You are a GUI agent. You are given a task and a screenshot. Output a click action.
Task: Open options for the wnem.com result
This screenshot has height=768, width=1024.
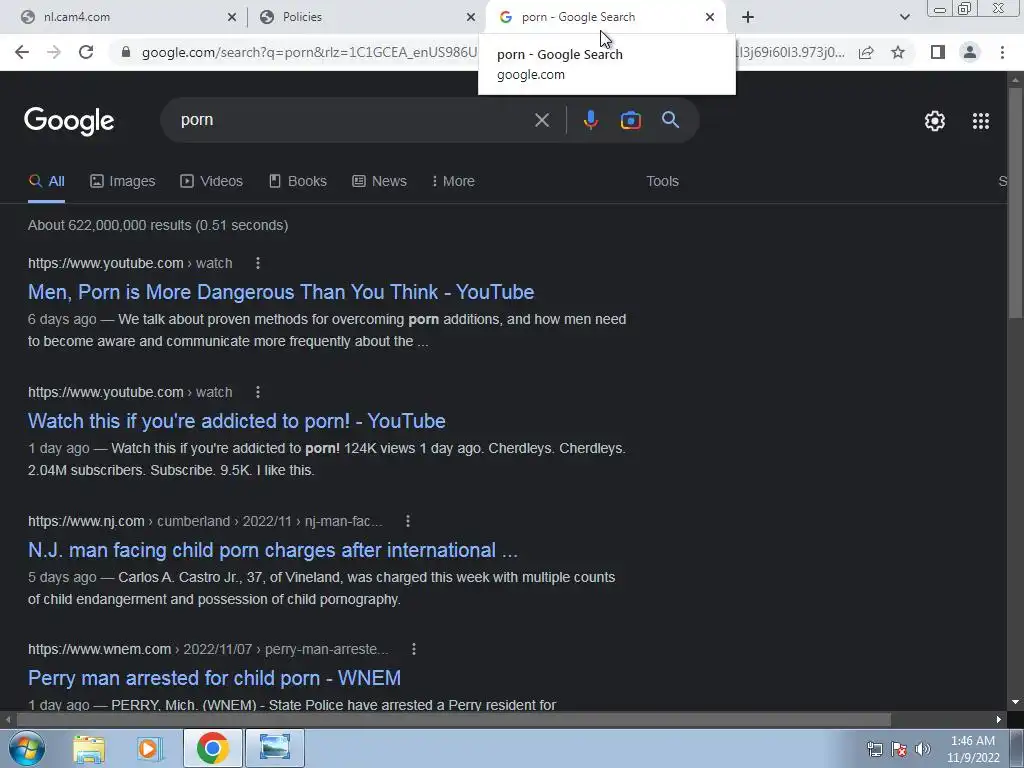coord(413,649)
